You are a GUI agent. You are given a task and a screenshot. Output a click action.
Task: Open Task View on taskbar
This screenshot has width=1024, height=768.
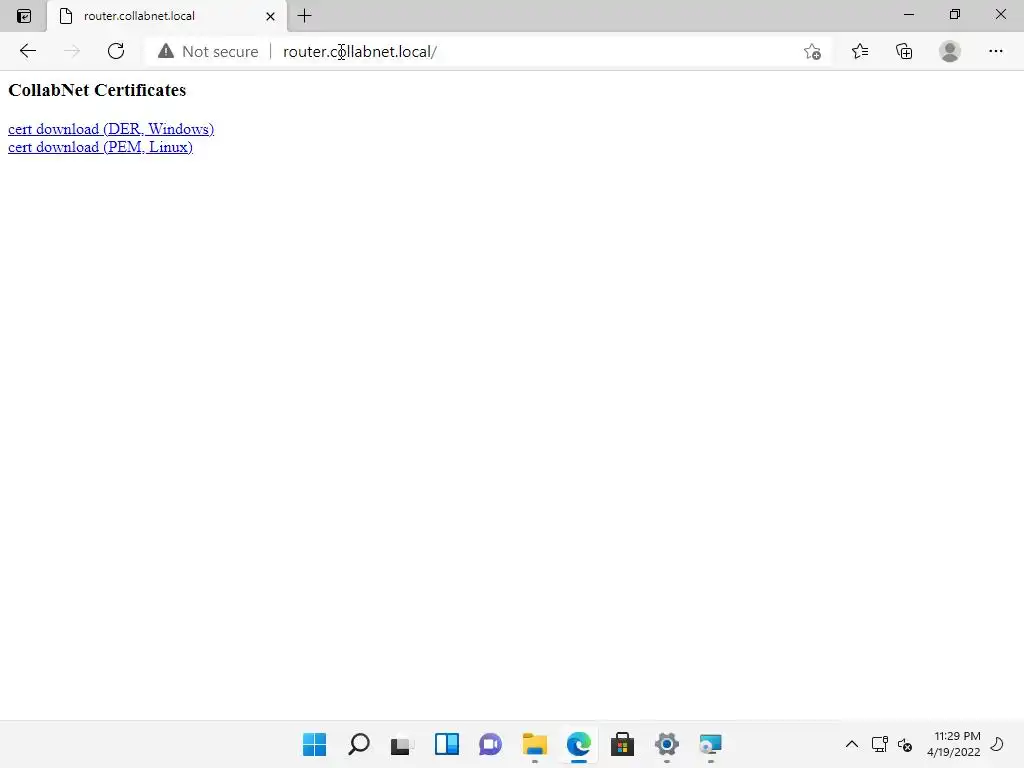402,744
